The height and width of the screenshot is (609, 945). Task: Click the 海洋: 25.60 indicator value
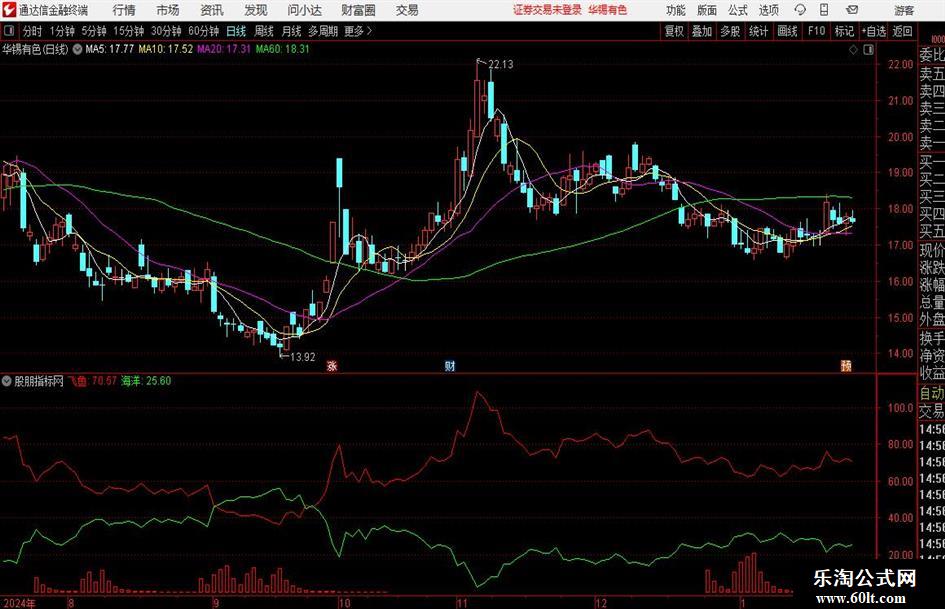point(146,381)
